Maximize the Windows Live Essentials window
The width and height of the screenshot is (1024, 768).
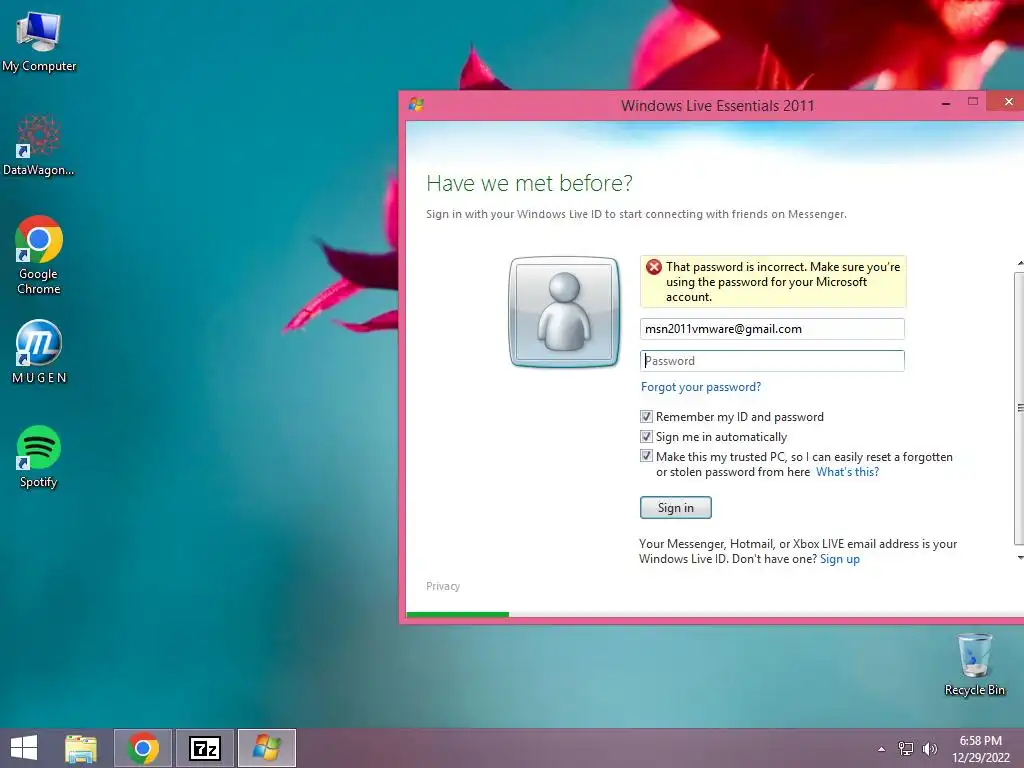click(x=972, y=102)
